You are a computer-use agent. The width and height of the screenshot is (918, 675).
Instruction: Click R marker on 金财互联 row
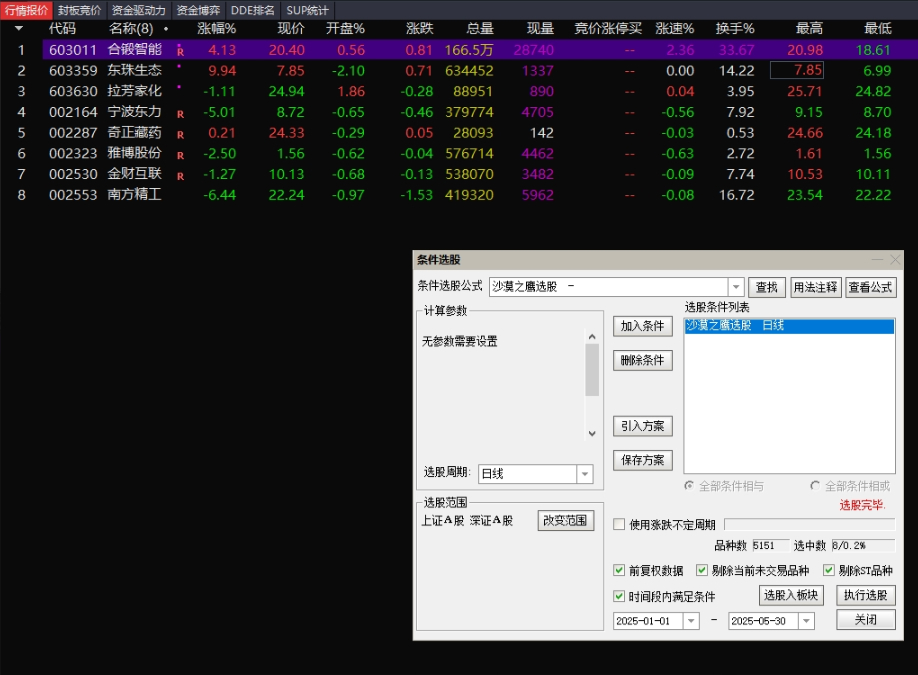180,176
